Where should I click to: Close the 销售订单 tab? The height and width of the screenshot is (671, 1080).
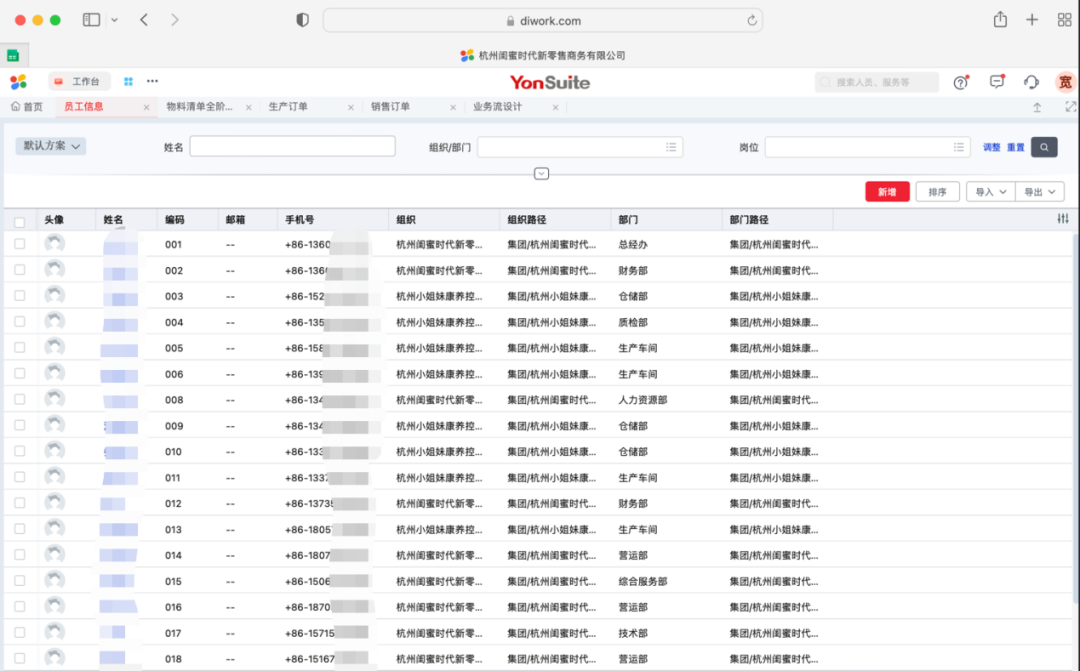point(453,107)
